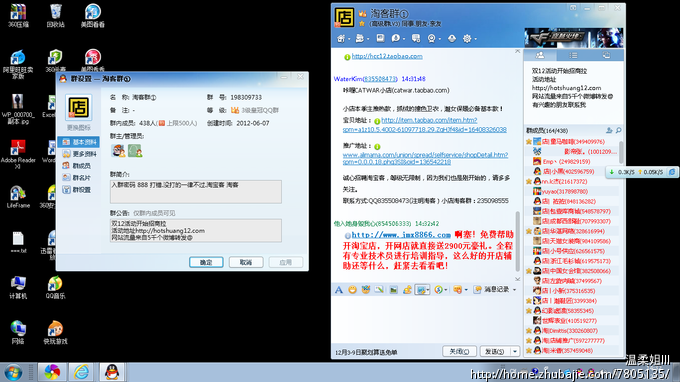Select the 群设置 tab in group settings

click(x=78, y=189)
